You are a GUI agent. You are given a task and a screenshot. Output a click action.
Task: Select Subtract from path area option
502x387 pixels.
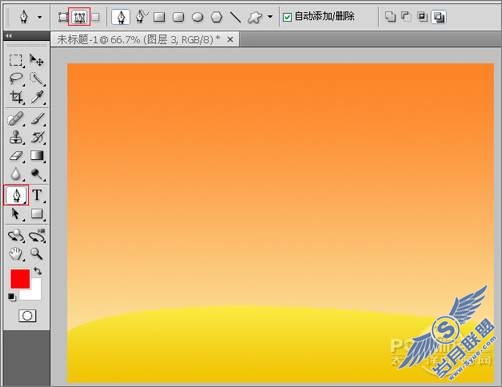(405, 17)
